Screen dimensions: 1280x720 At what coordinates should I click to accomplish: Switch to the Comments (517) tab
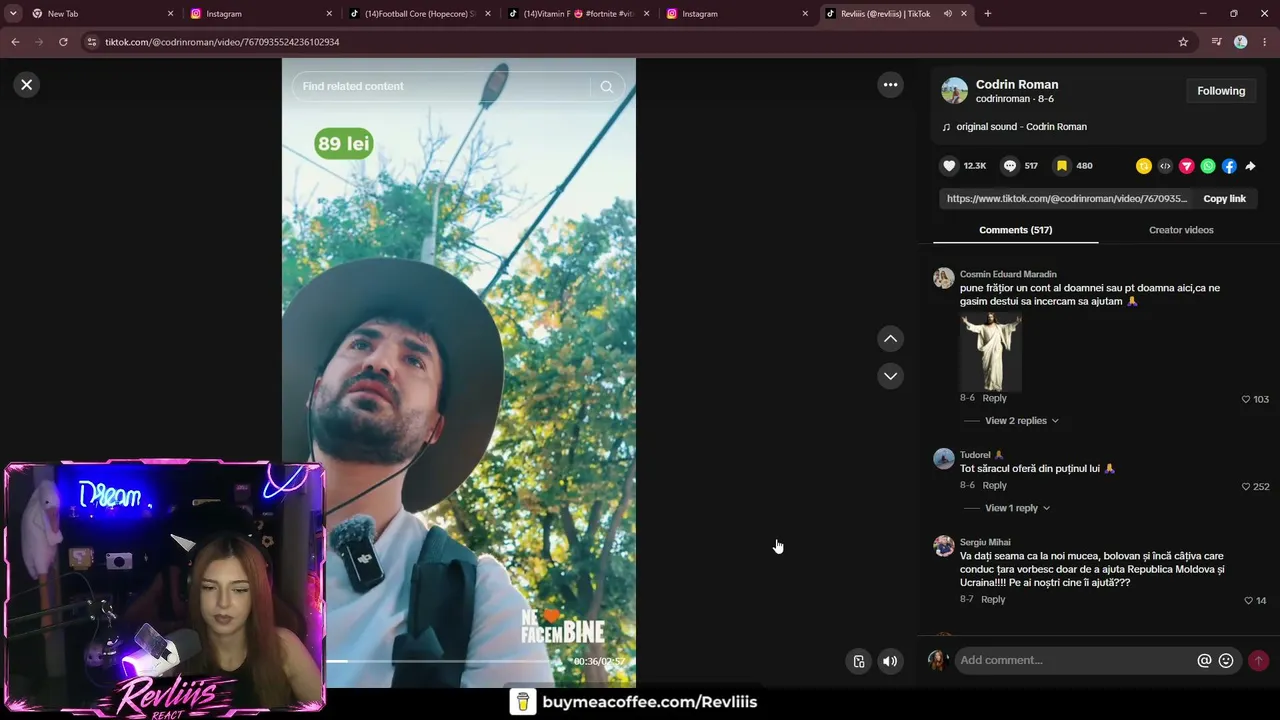tap(1015, 230)
